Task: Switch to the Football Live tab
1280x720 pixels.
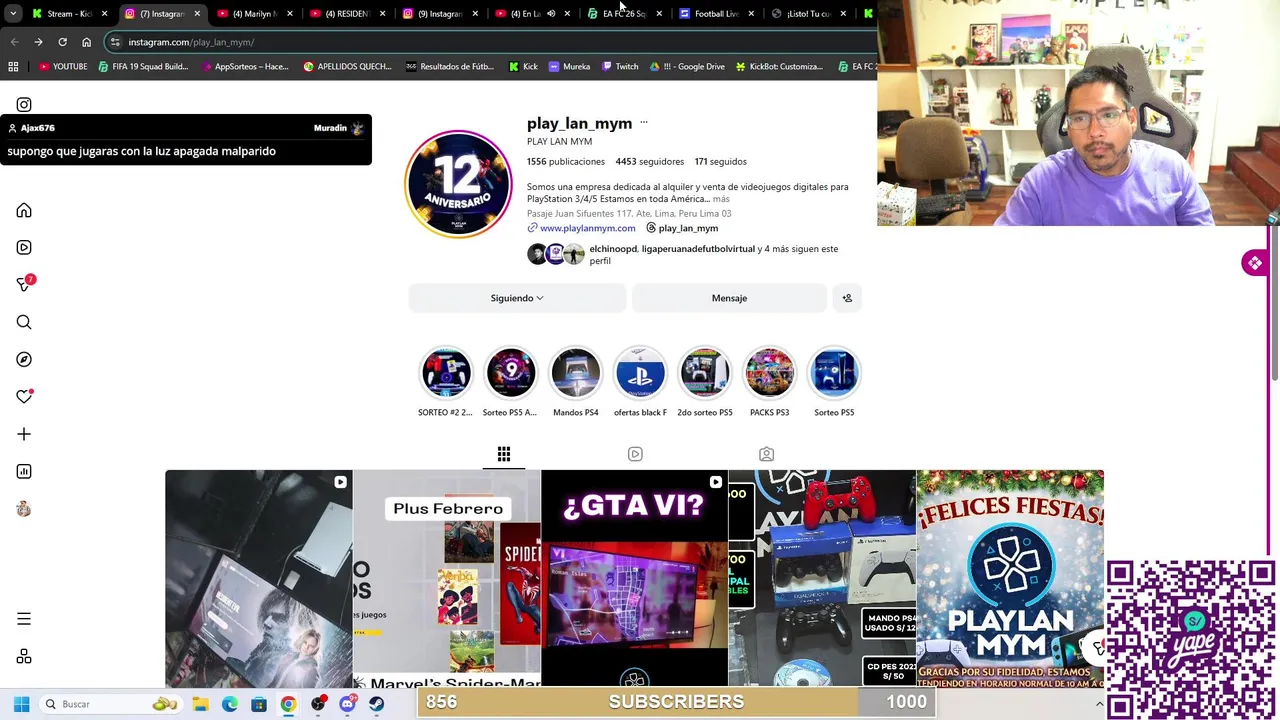Action: point(716,14)
